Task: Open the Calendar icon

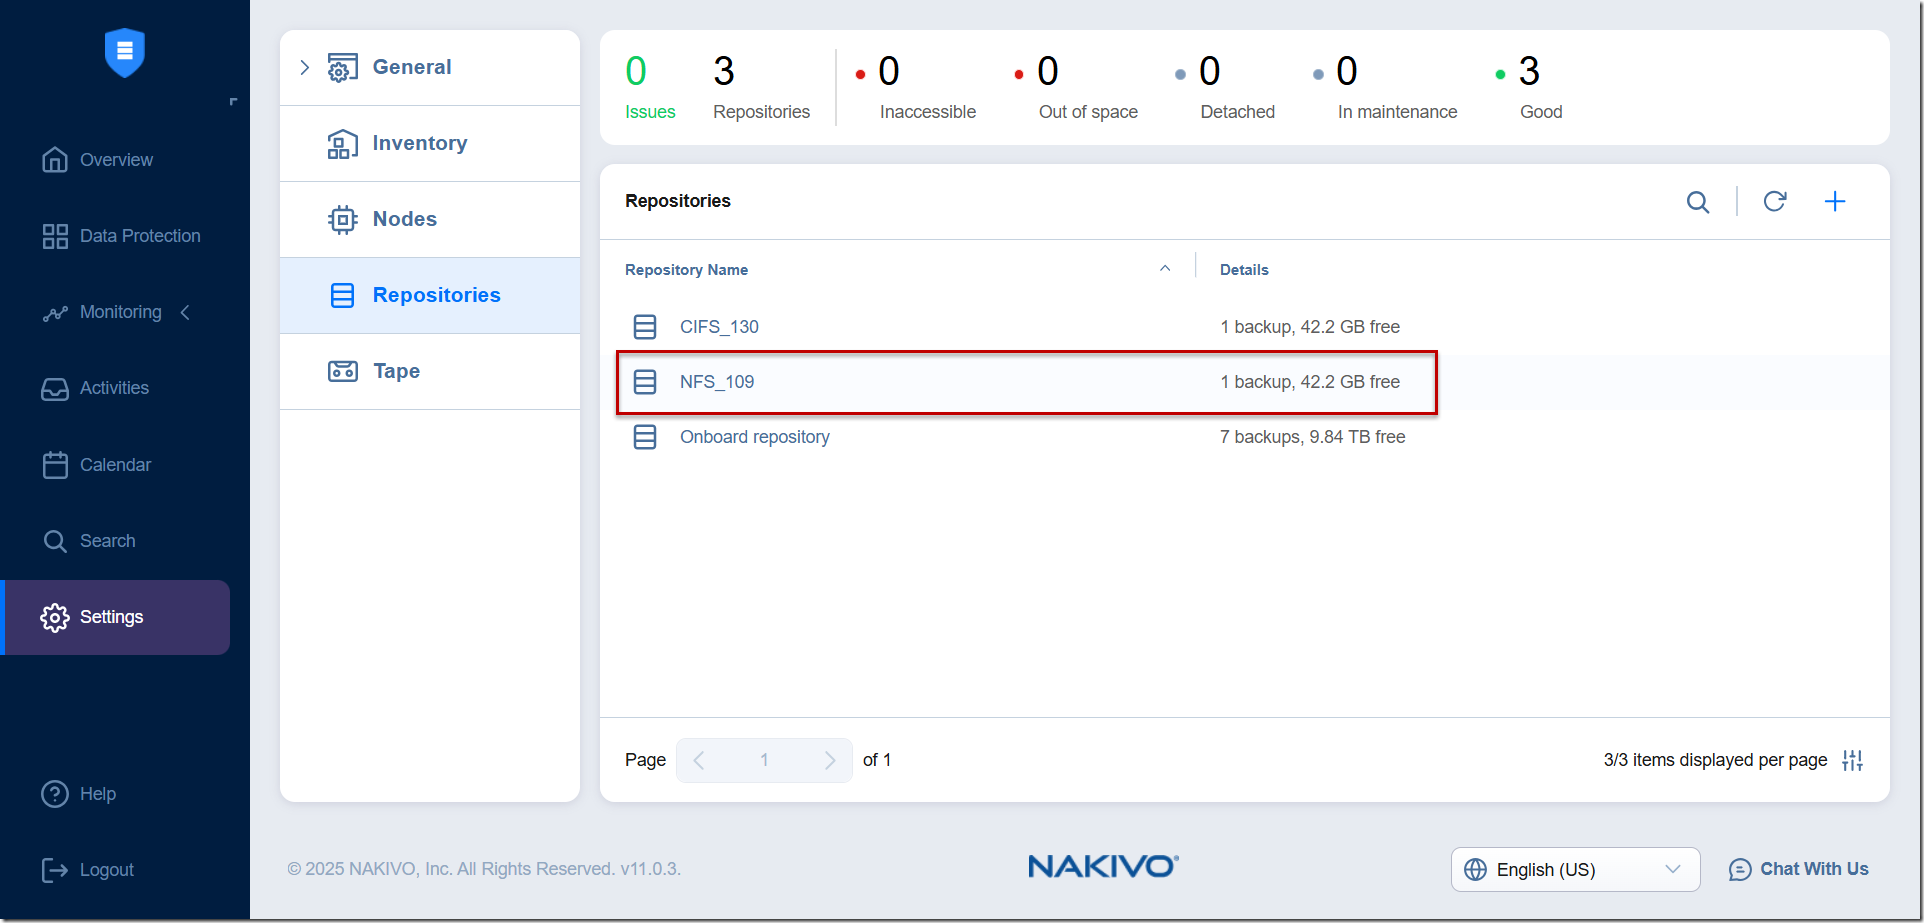Action: click(55, 465)
